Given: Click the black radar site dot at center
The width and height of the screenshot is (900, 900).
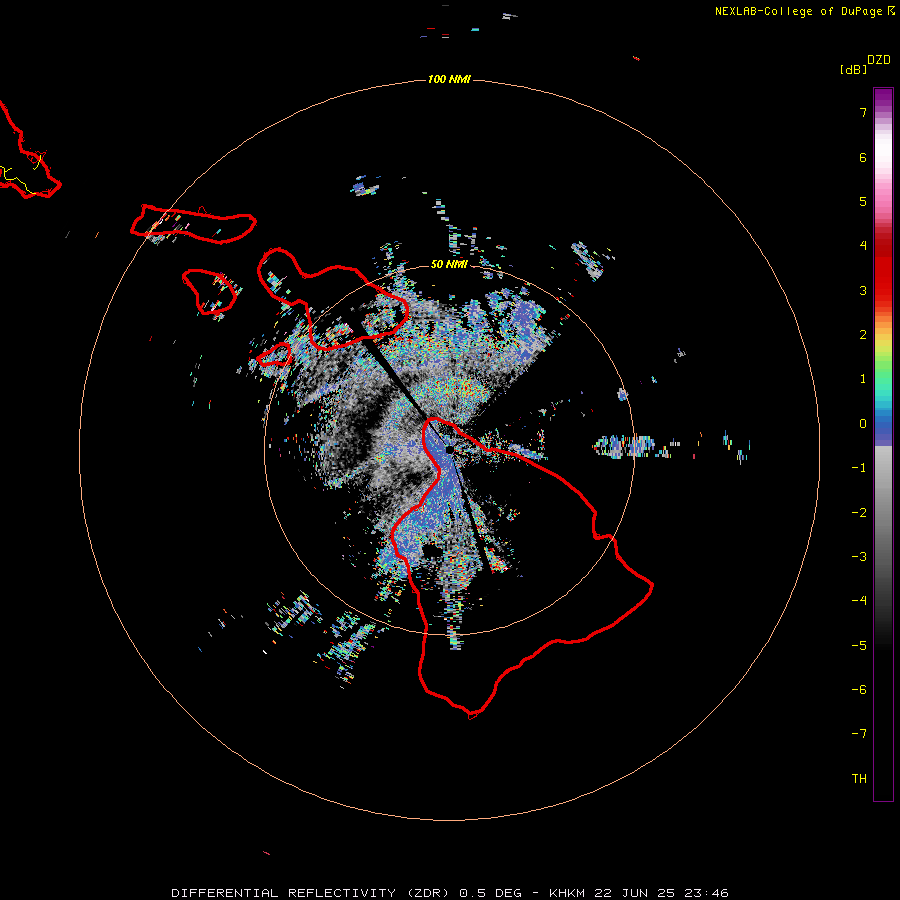Looking at the screenshot, I should (449, 450).
